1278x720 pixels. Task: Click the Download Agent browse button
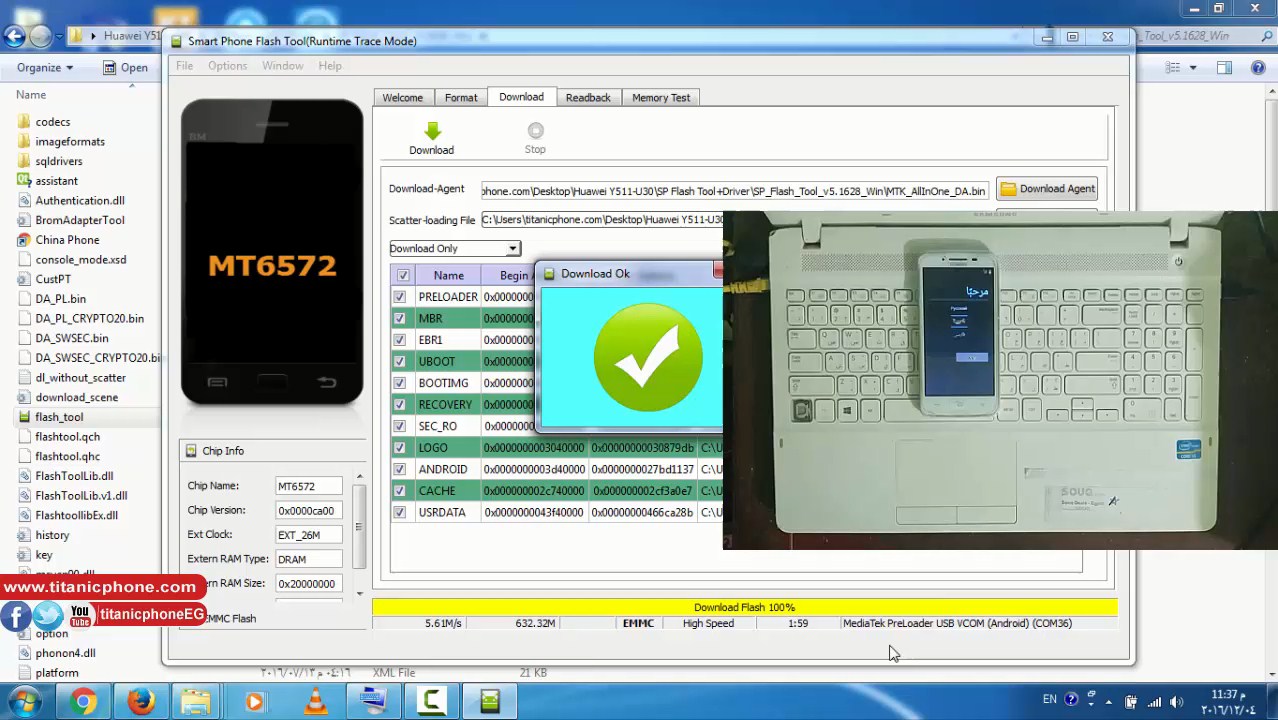[x=1047, y=189]
